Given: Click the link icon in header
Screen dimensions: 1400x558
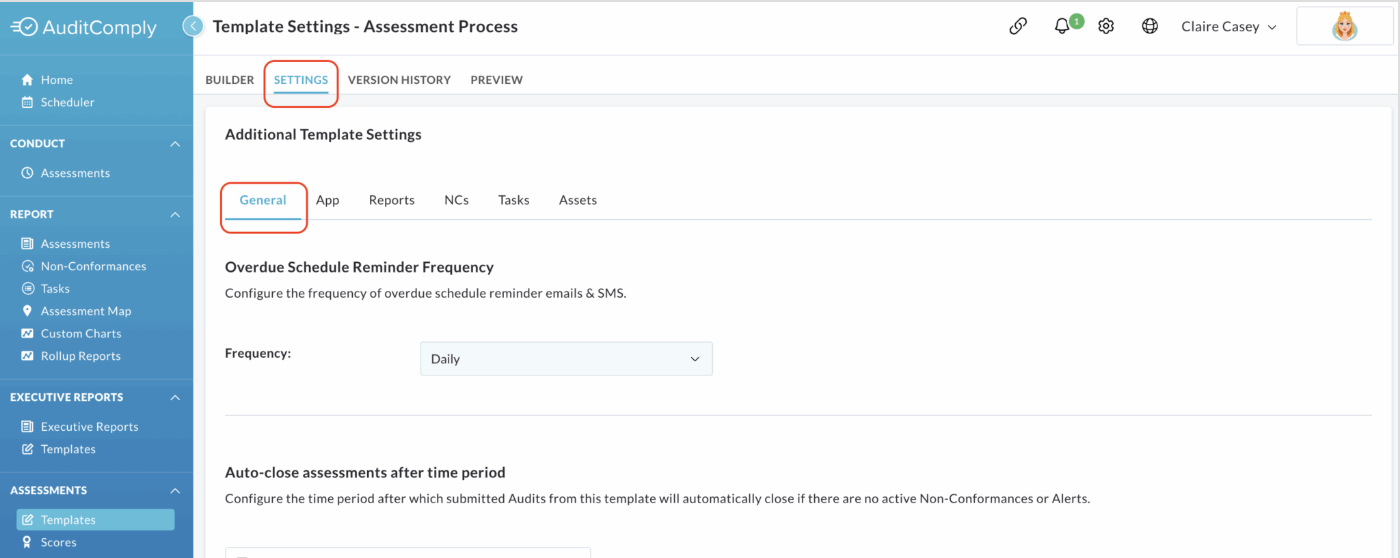Looking at the screenshot, I should point(1018,27).
